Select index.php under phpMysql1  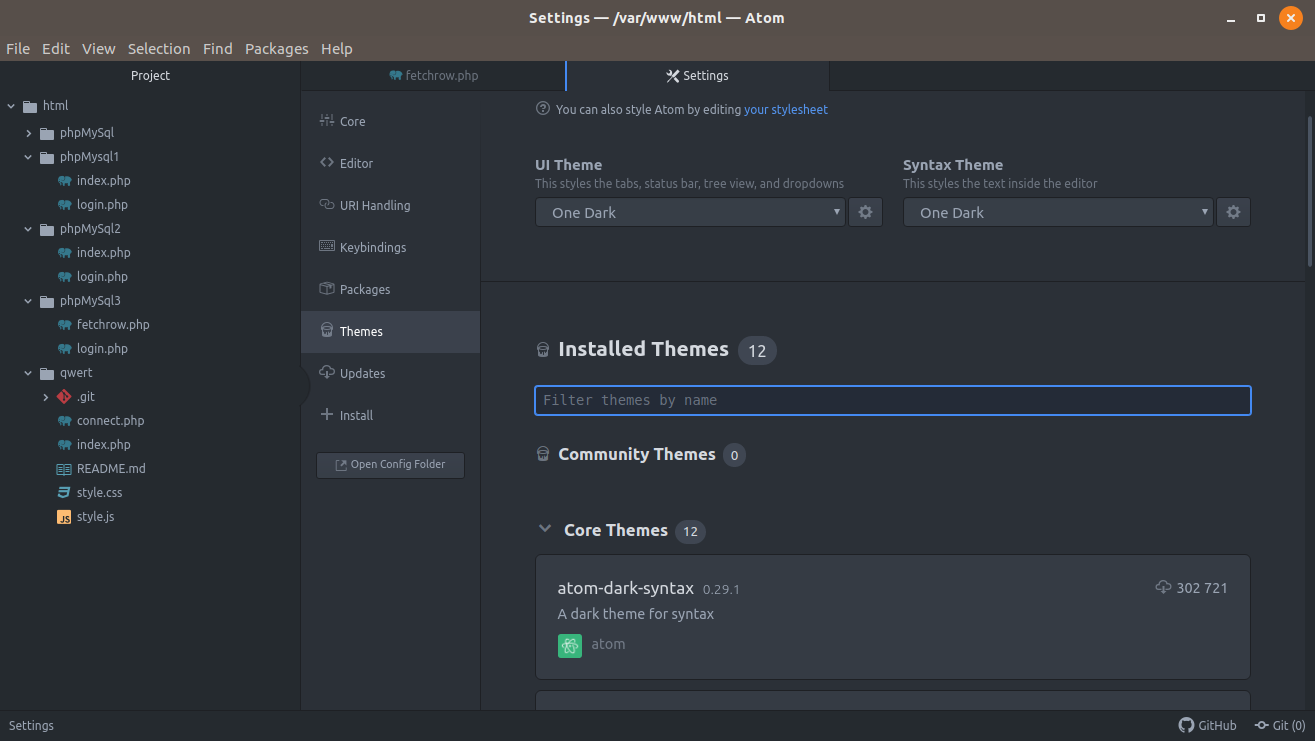pos(103,181)
